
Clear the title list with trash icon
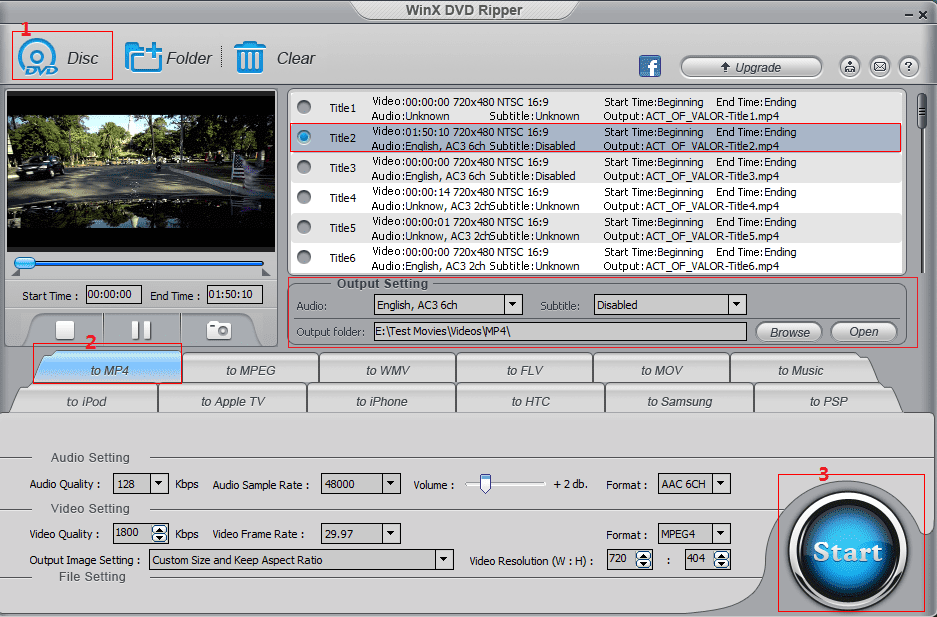[250, 57]
